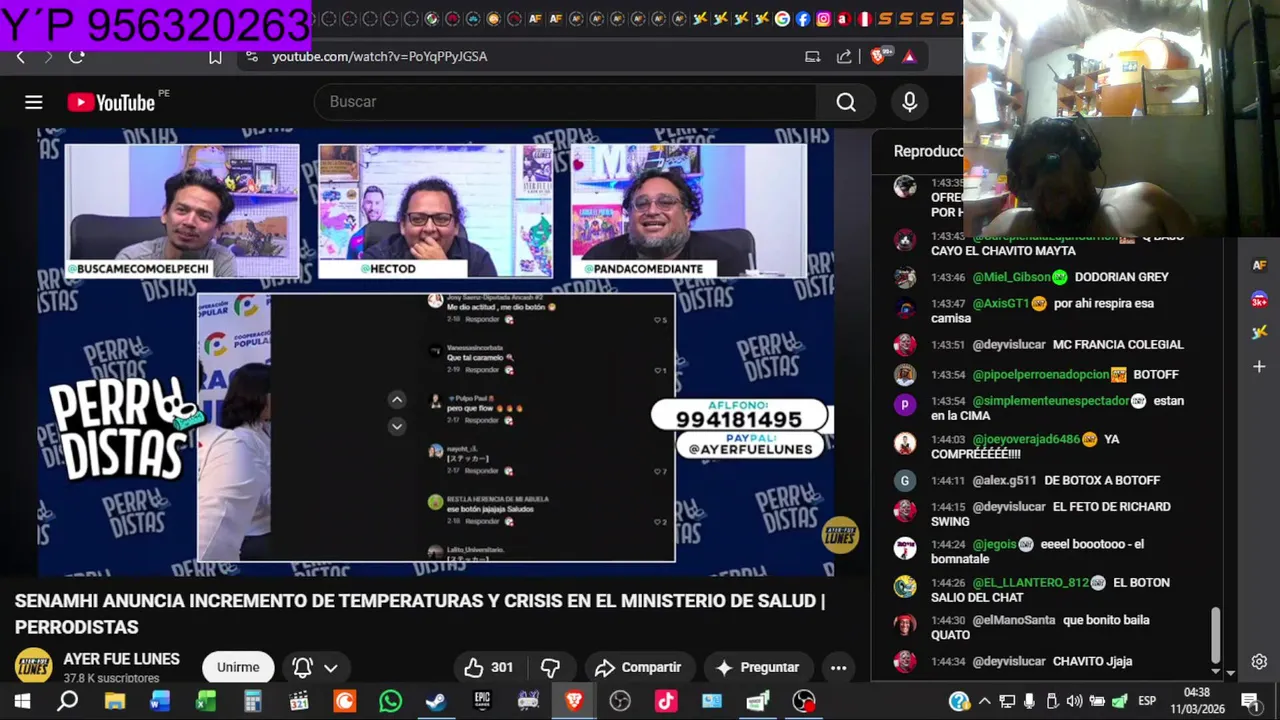The image size is (1280, 720).
Task: Switch to the Instagram browser tab
Action: (823, 19)
